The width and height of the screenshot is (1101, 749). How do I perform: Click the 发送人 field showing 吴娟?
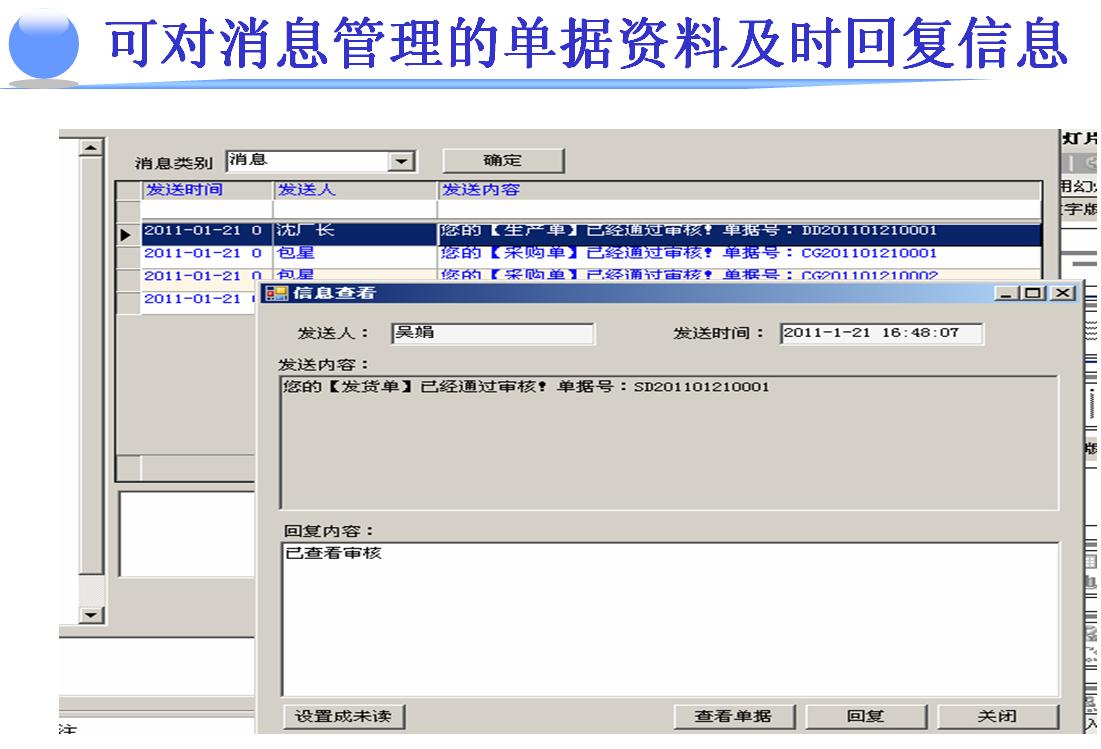click(x=491, y=333)
